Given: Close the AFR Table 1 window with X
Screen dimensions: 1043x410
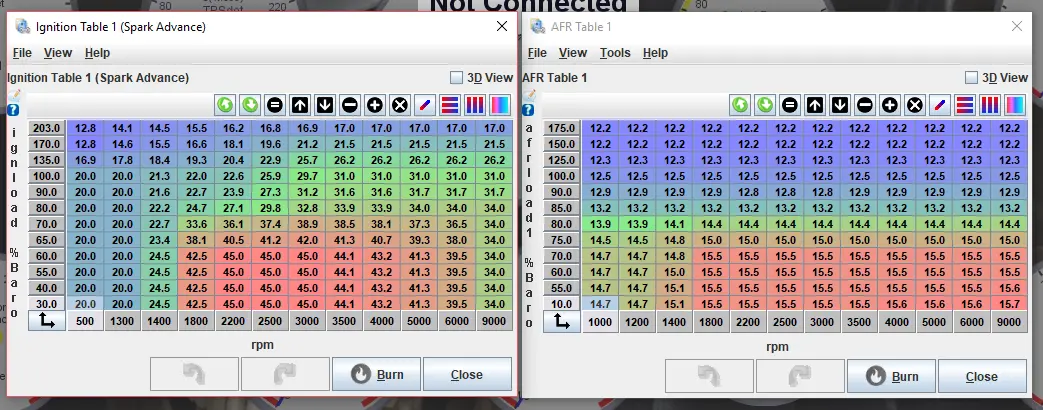Looking at the screenshot, I should tap(1017, 27).
